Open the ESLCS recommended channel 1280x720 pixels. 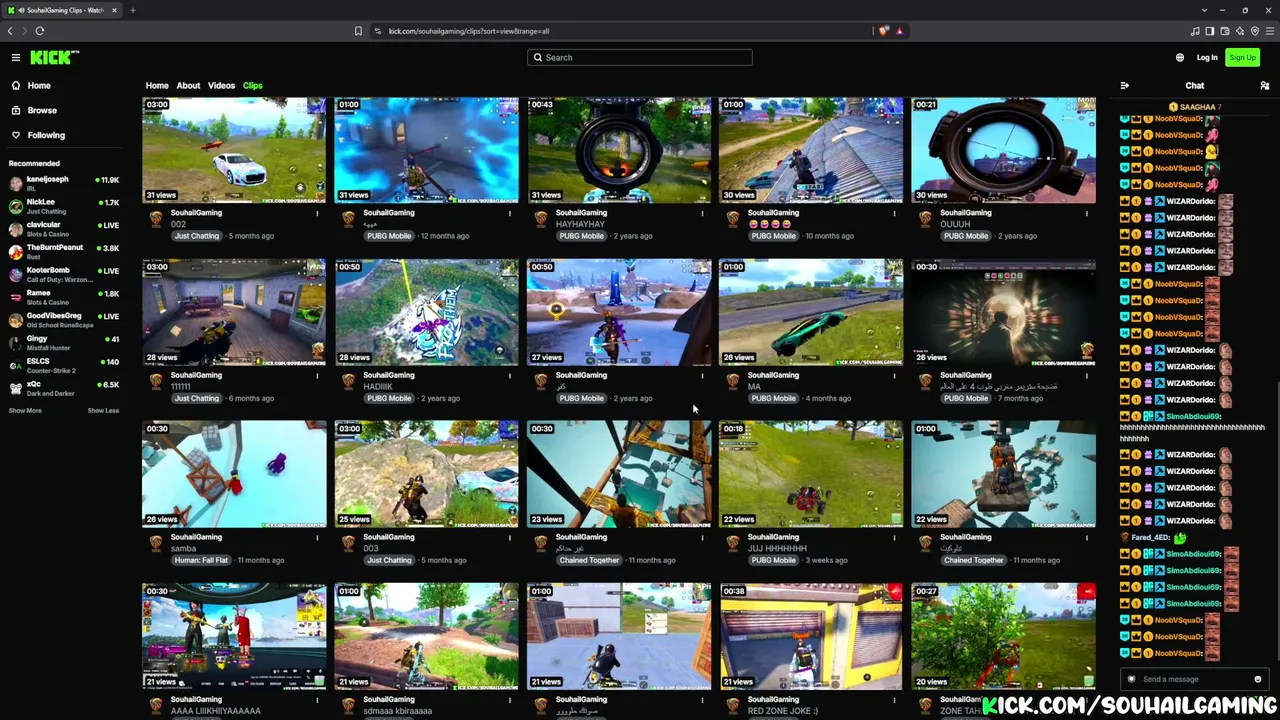(63, 365)
